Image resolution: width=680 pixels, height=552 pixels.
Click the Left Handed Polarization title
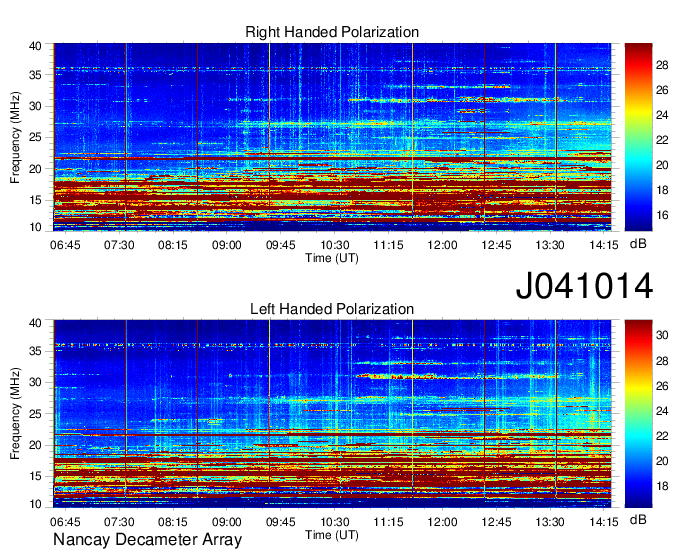tap(332, 309)
